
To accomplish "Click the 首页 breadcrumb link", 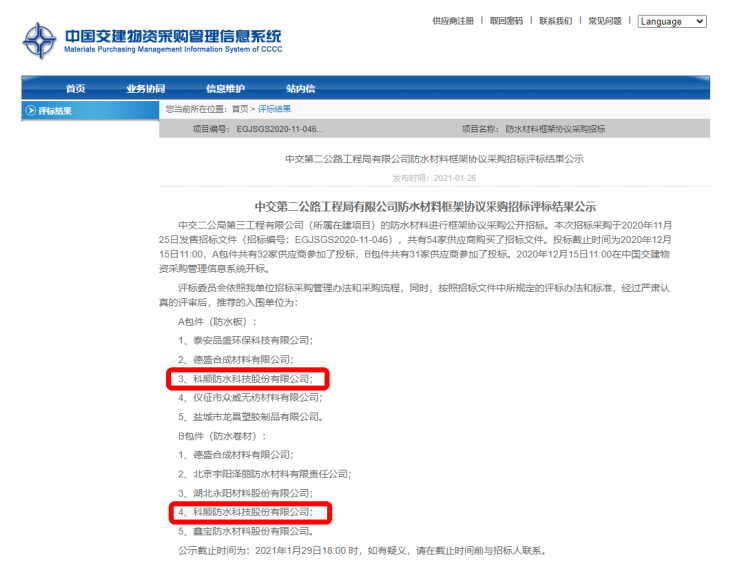I will click(240, 109).
